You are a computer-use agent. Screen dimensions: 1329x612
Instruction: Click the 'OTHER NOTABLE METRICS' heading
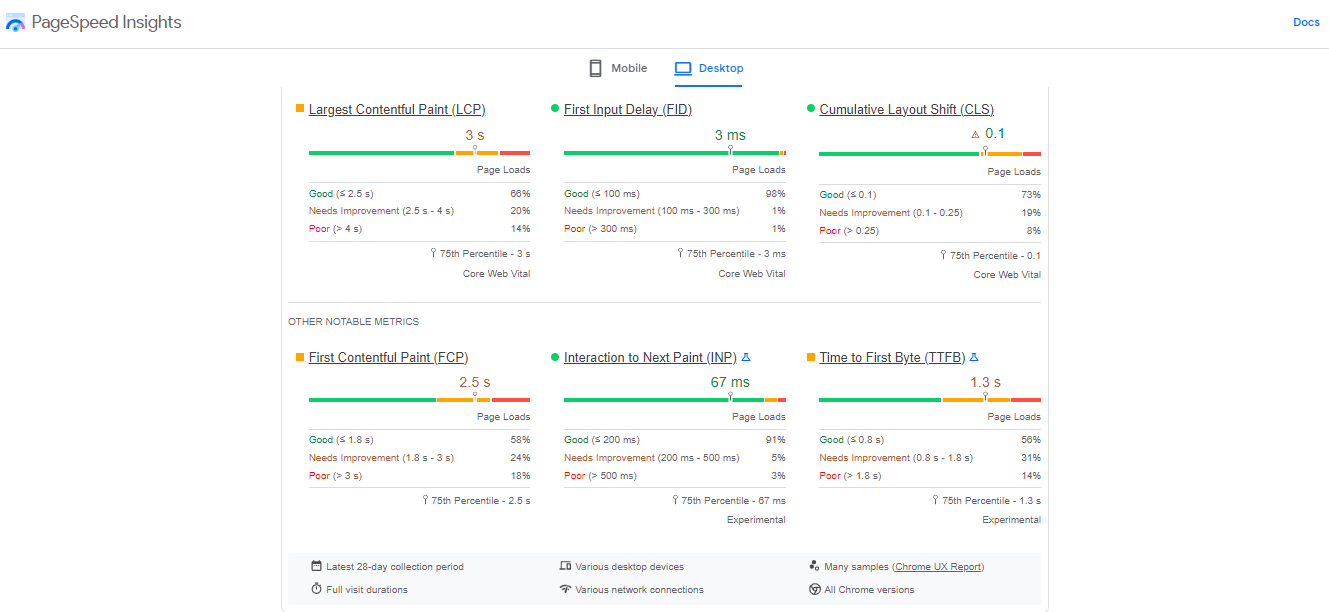coord(353,322)
